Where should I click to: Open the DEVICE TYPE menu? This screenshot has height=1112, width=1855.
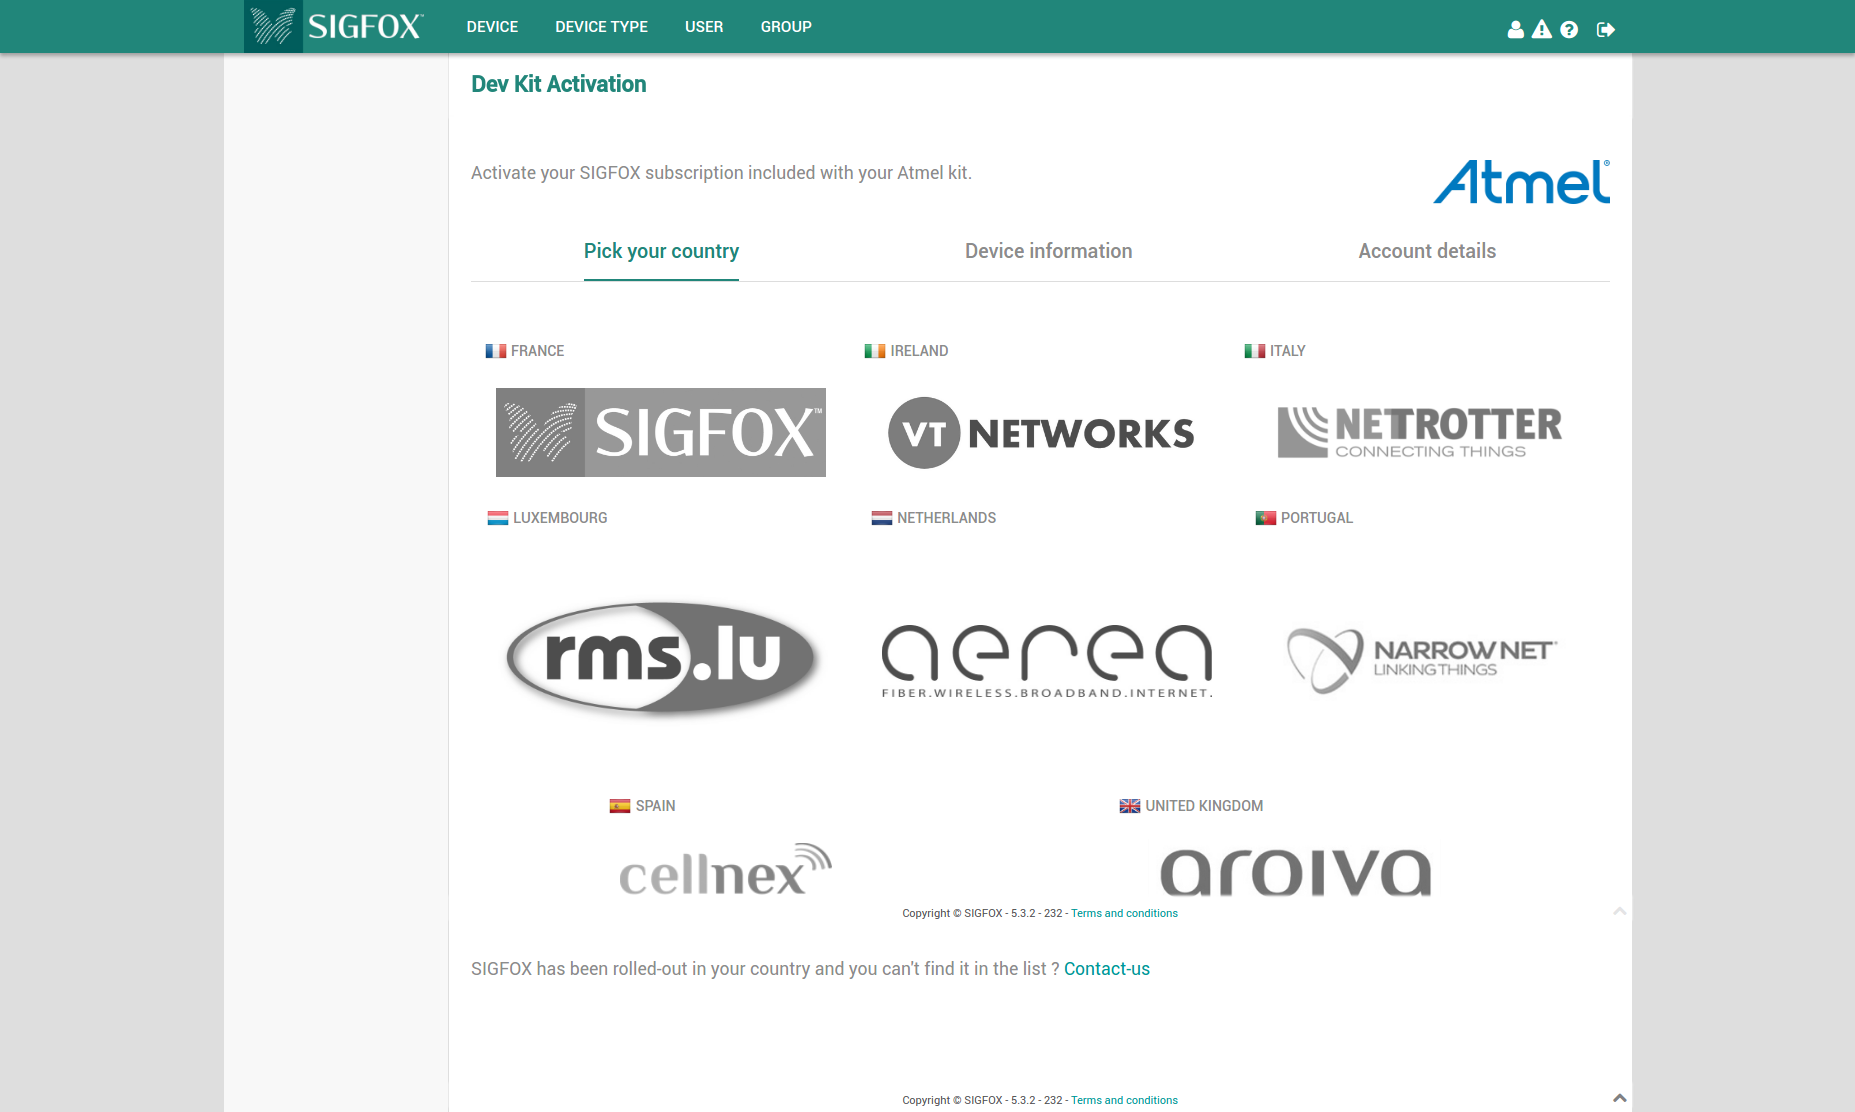[x=602, y=27]
